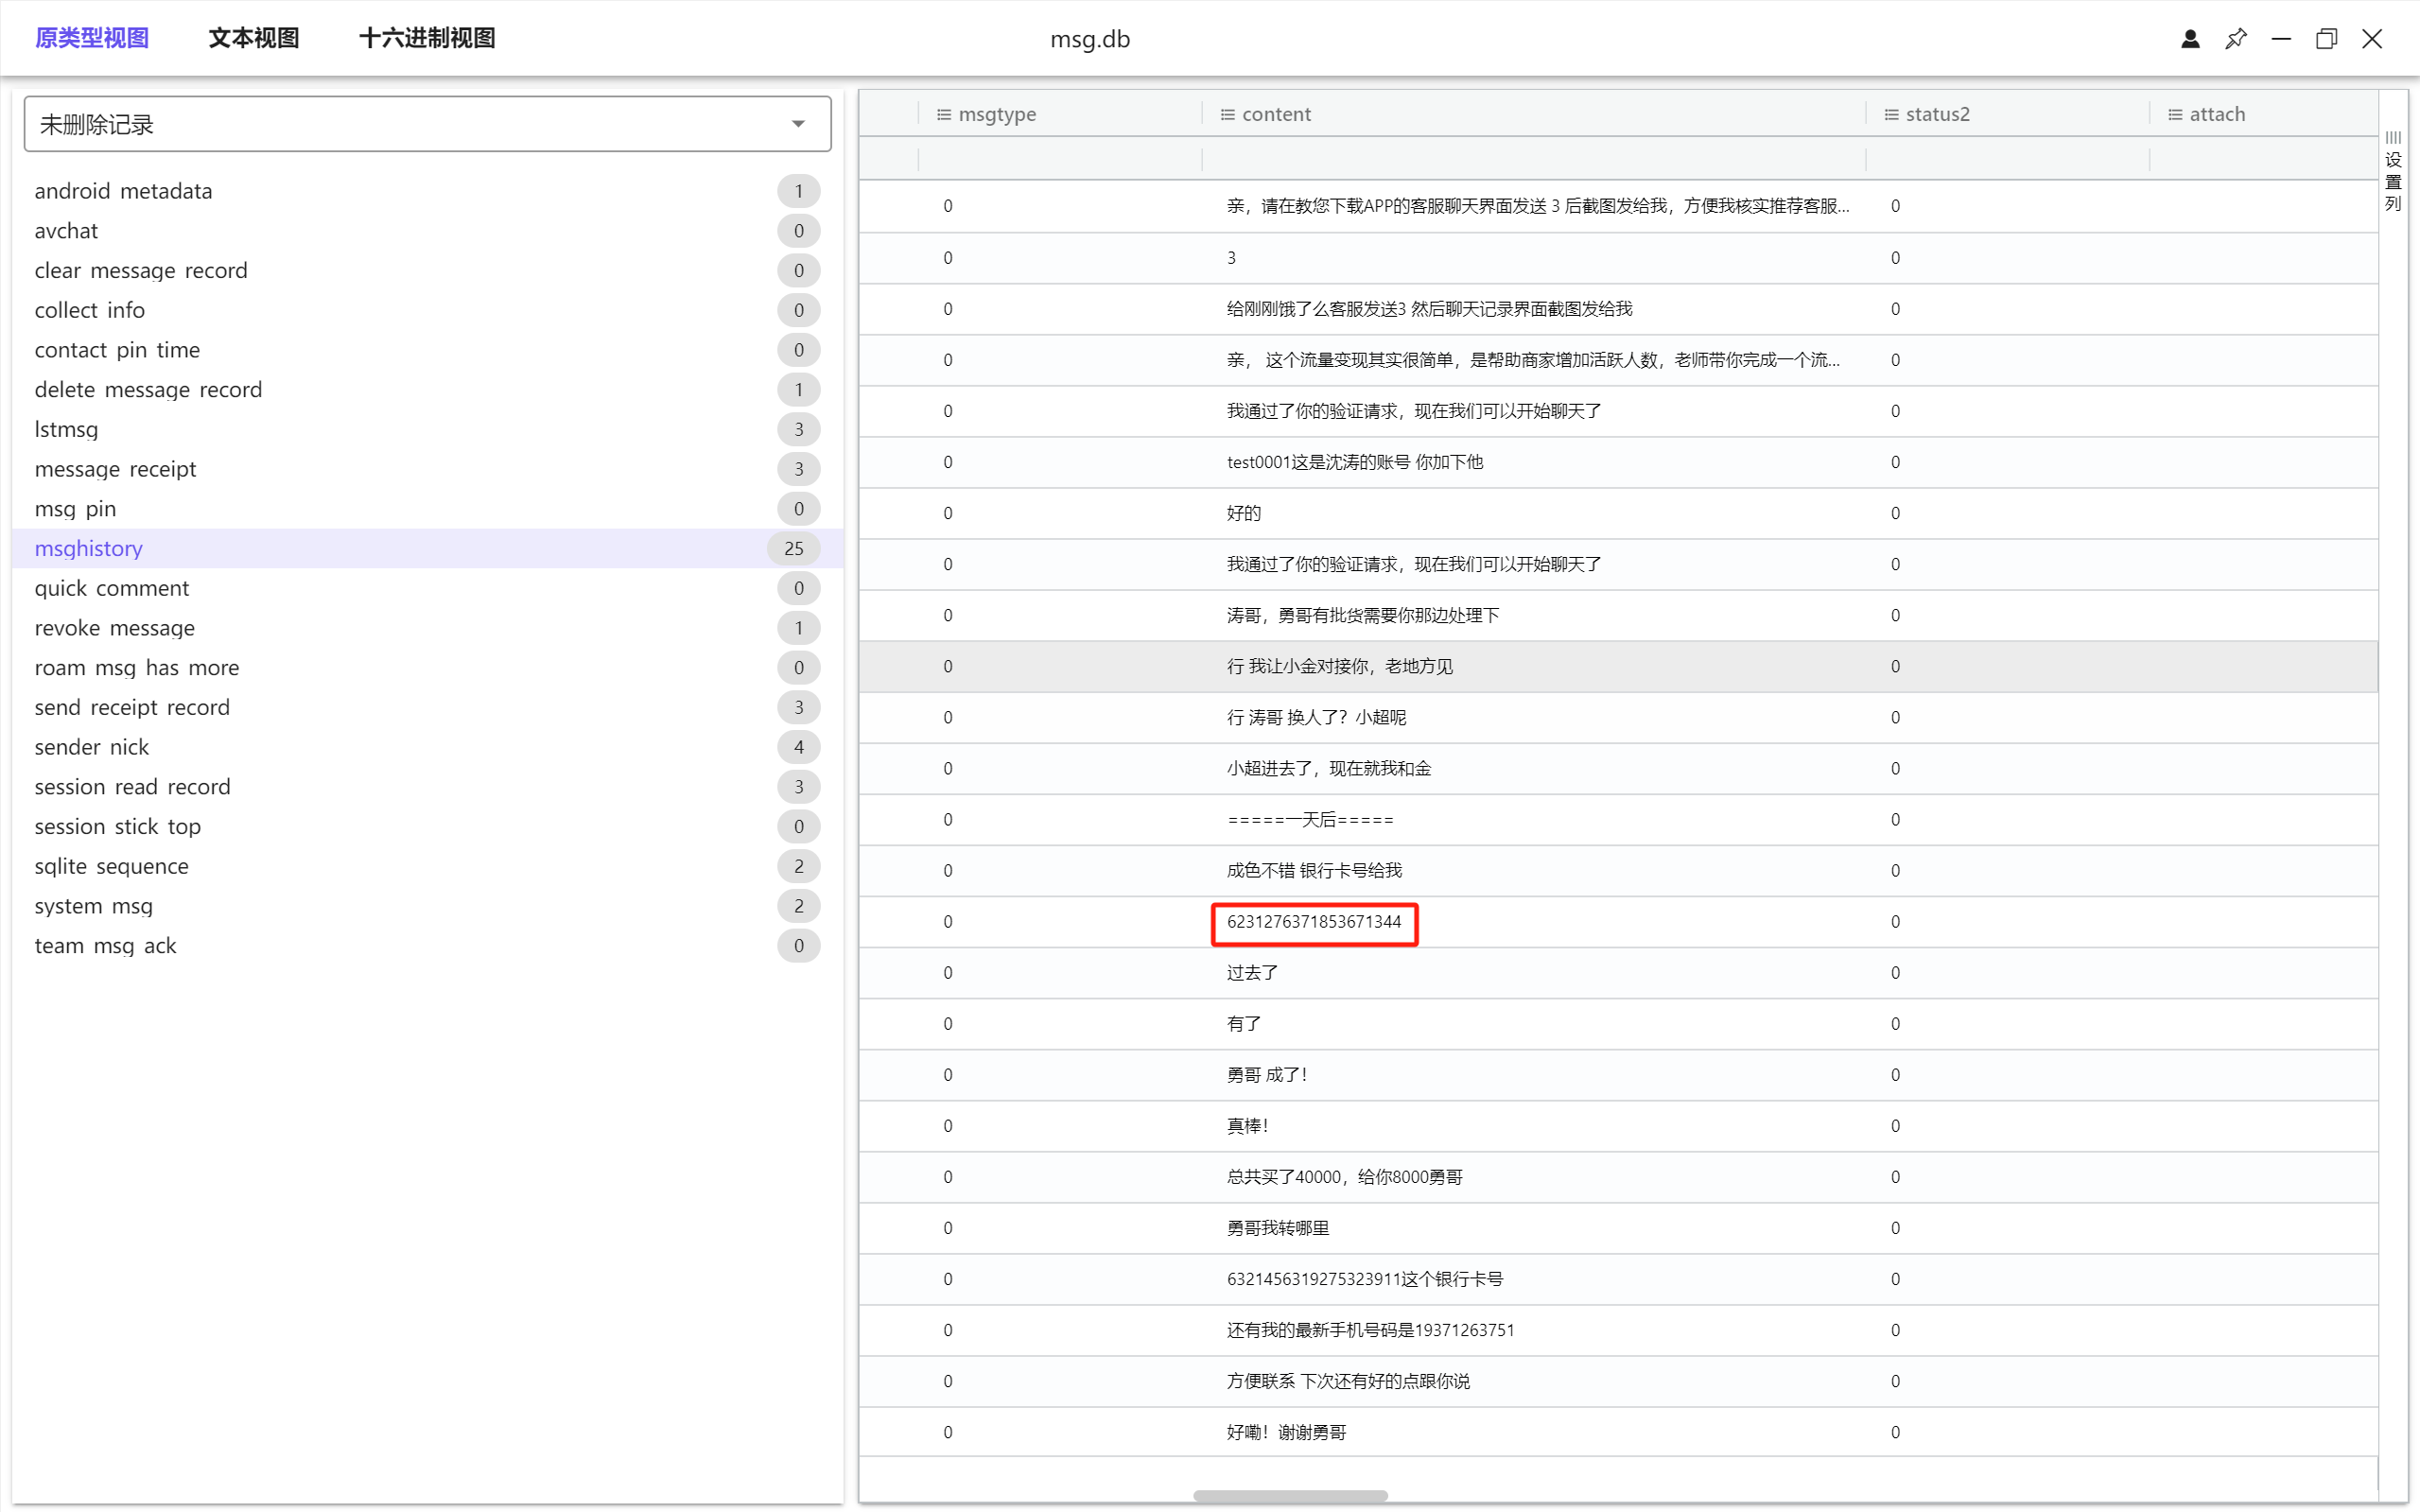Switch to the 文本视图 tab
The width and height of the screenshot is (2420, 1512).
click(254, 38)
